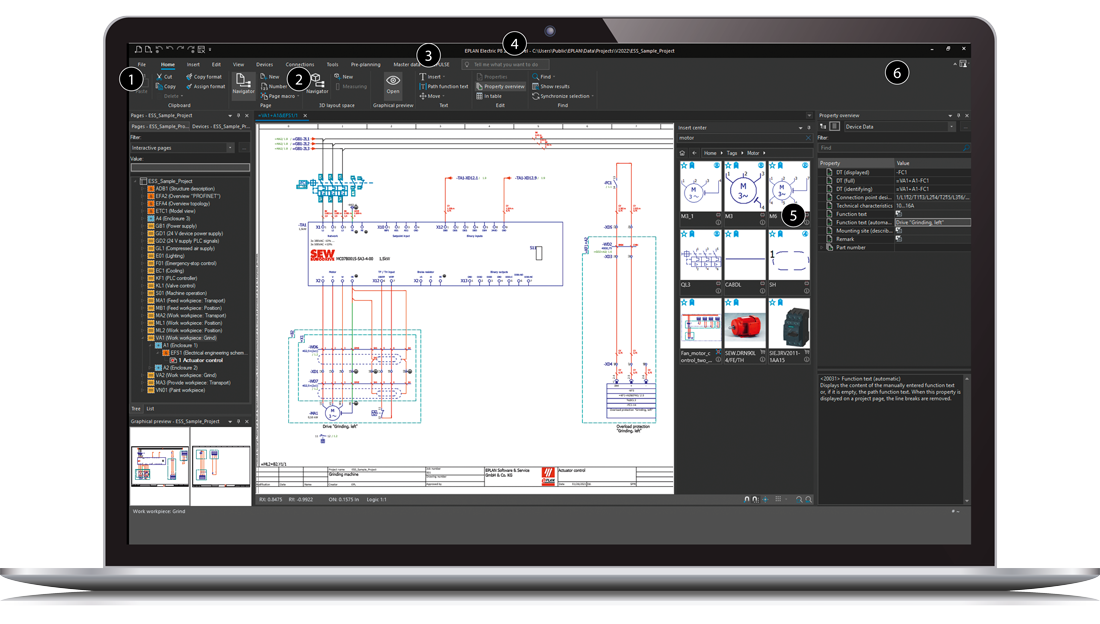Click the Drive "Grinding, left" value cell

(933, 222)
